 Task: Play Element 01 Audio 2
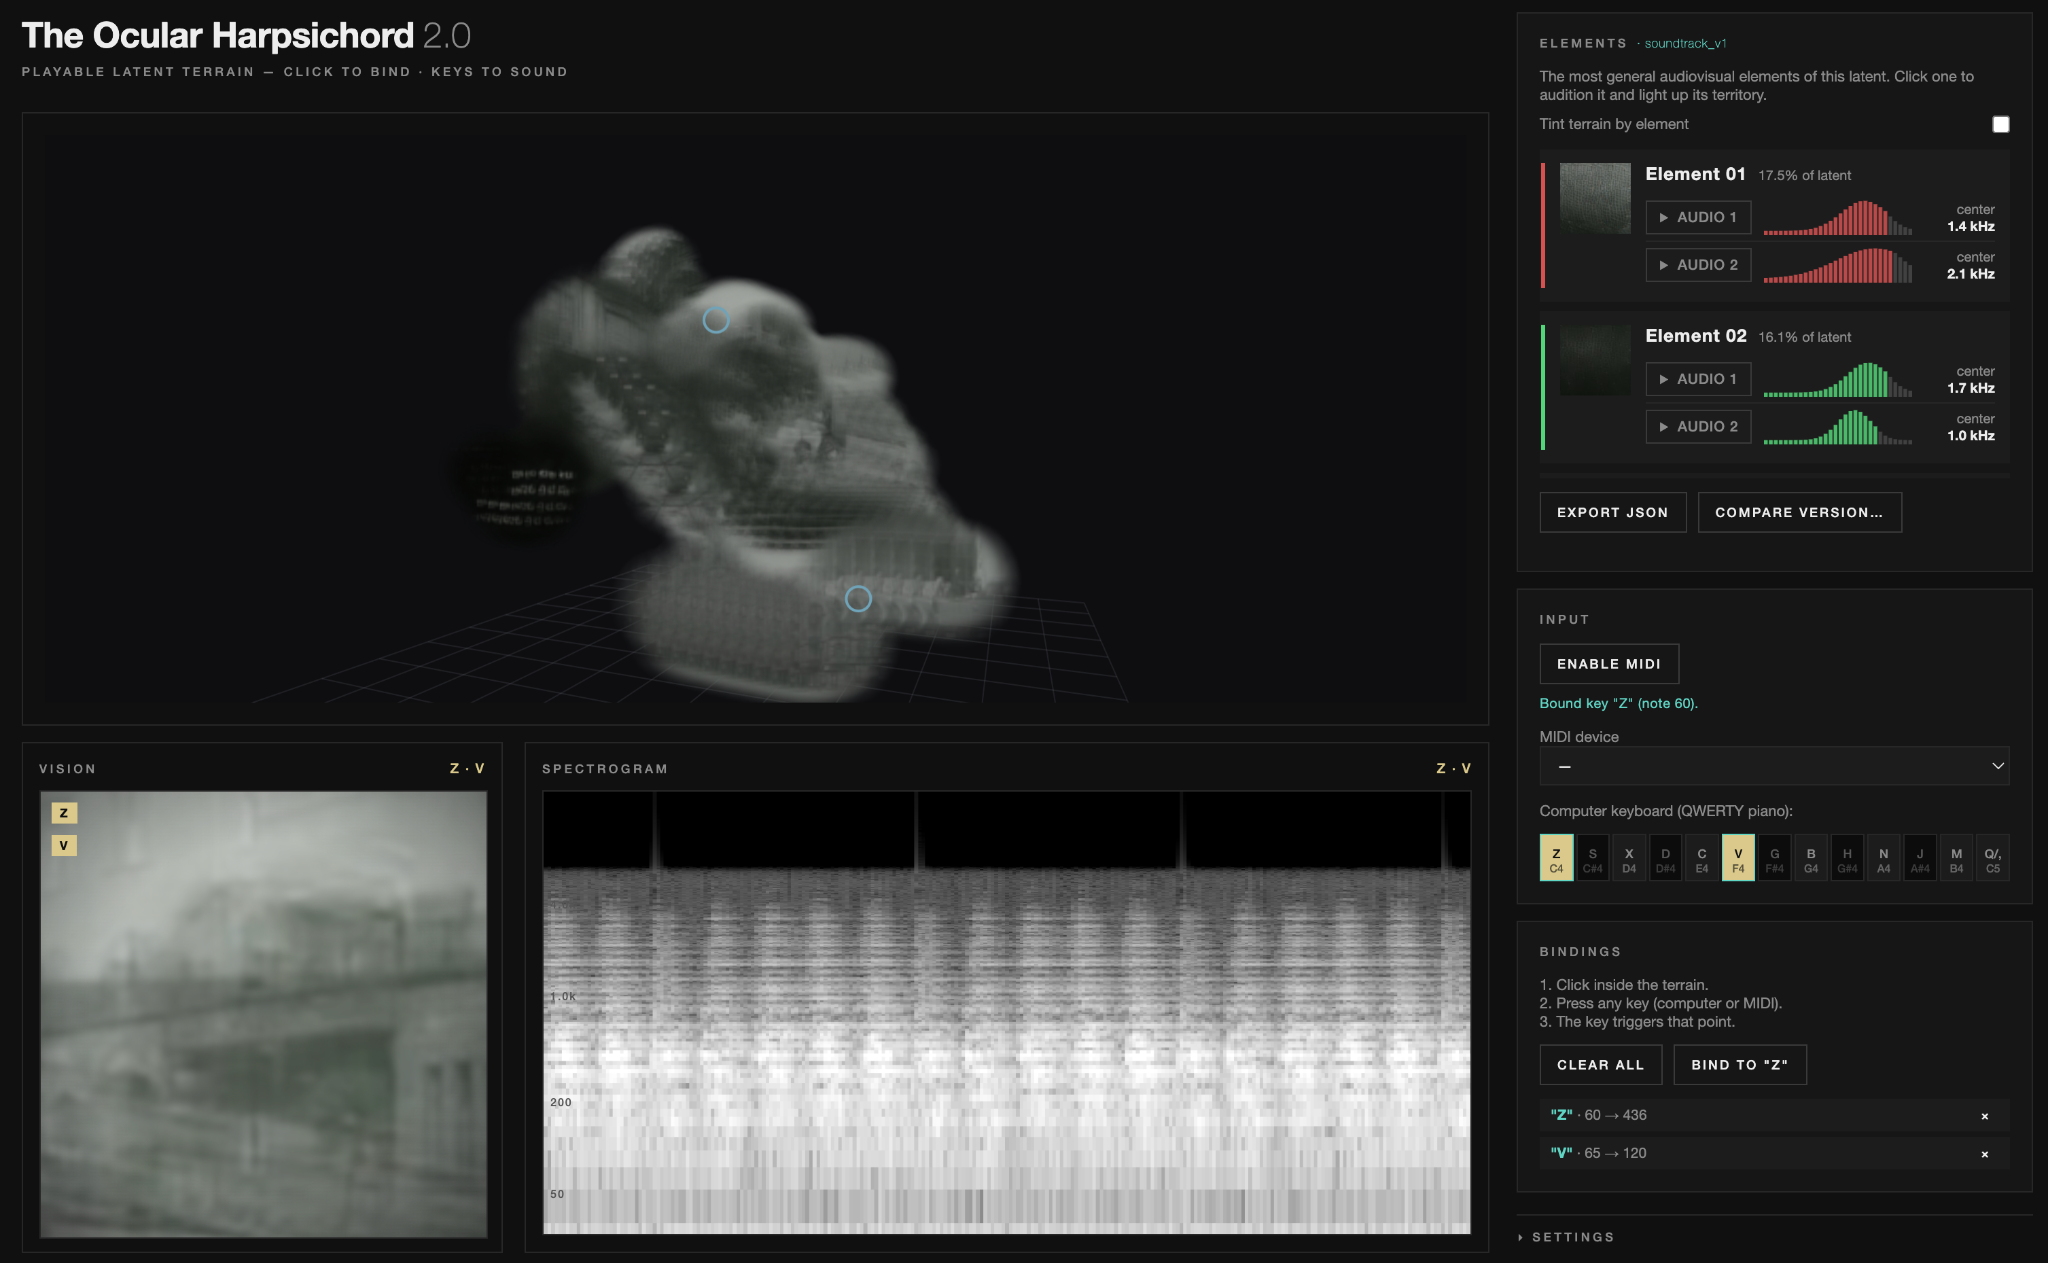point(1698,265)
